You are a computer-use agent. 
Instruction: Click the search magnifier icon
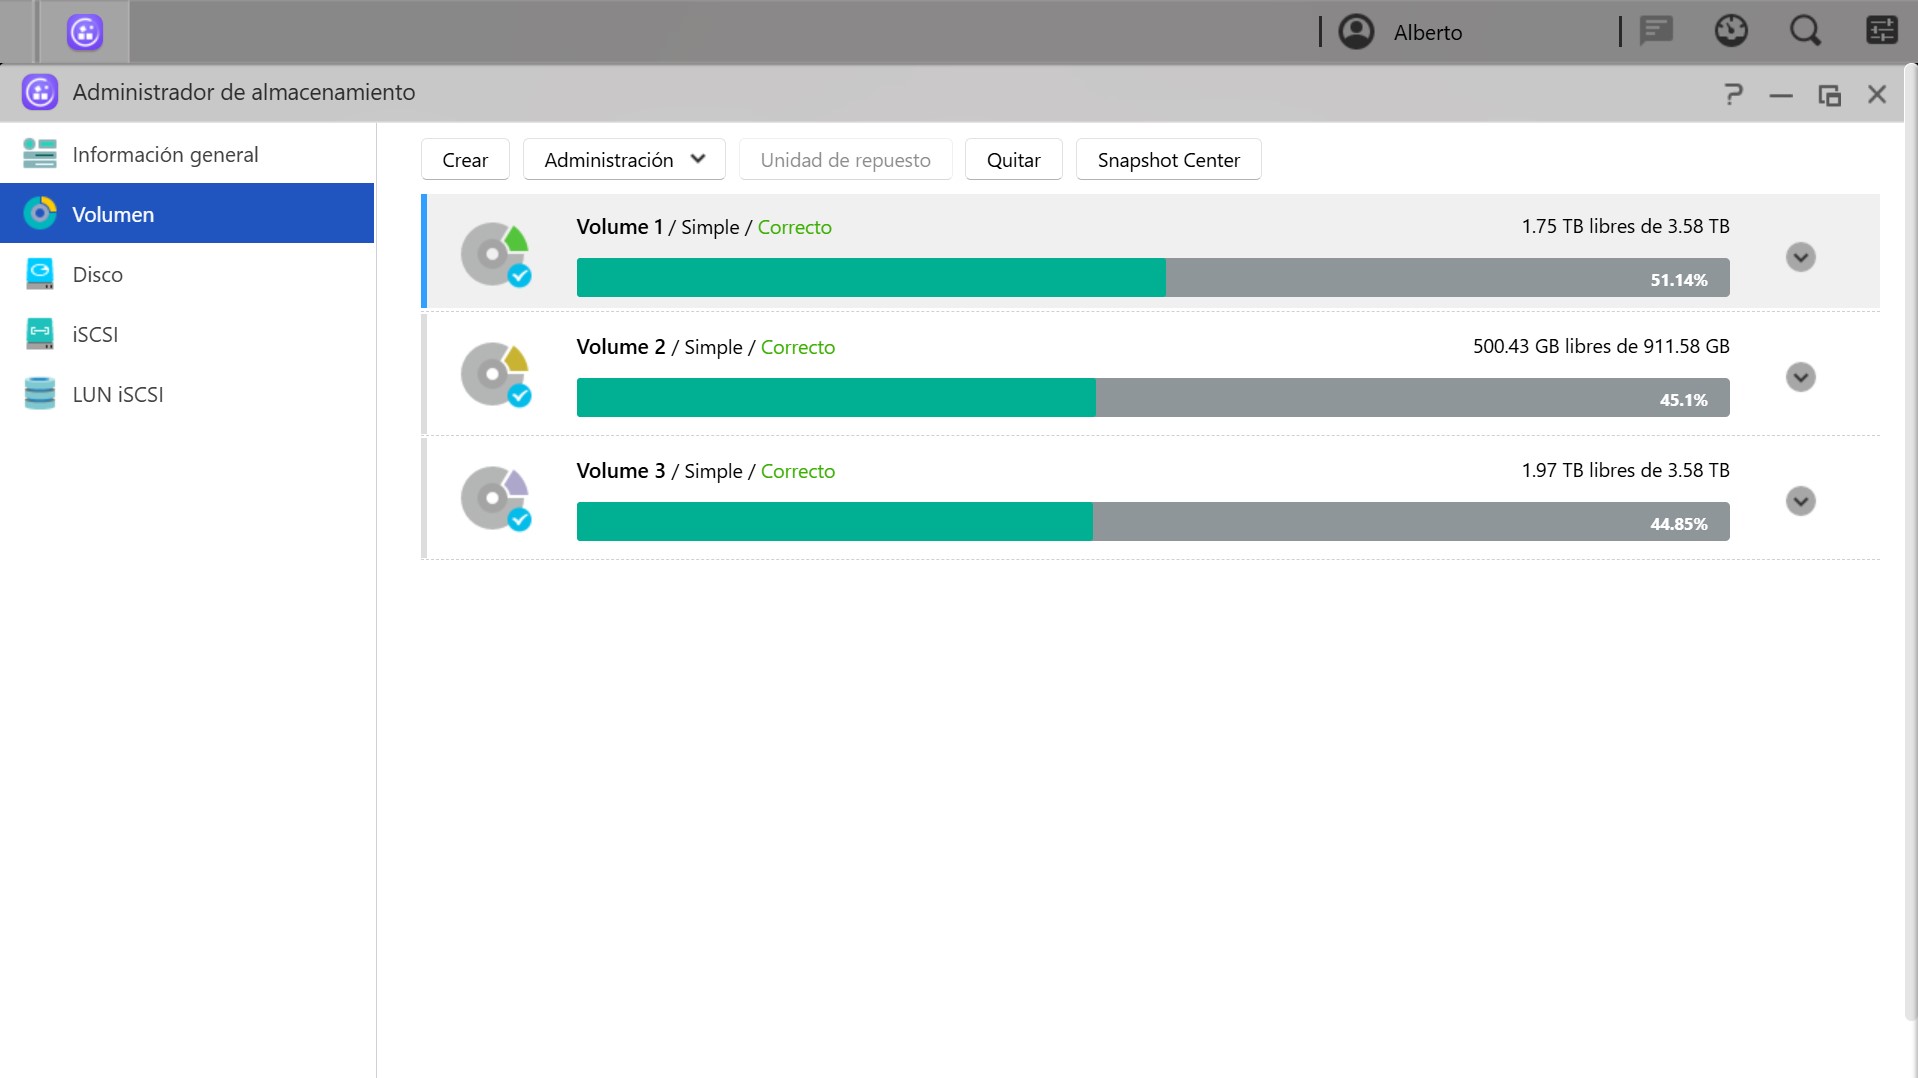coord(1805,32)
